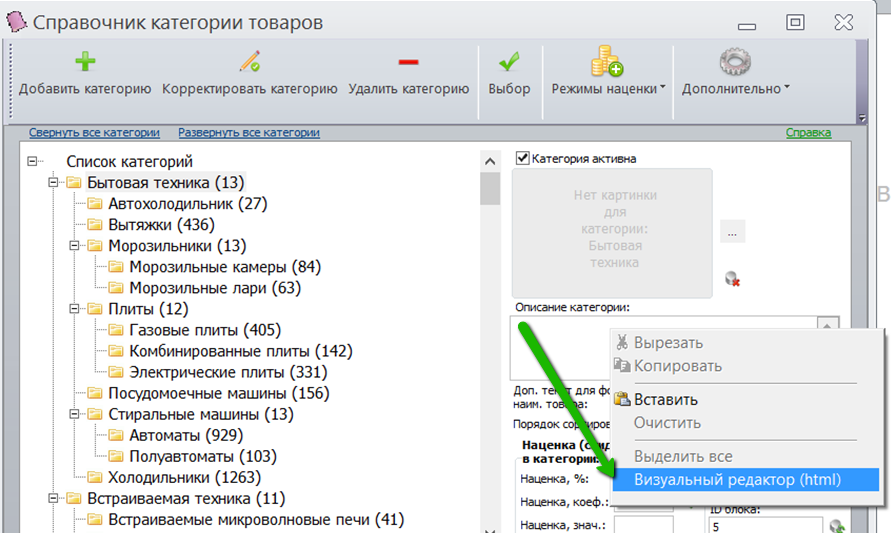The width and height of the screenshot is (891, 533).
Task: Click the Удалить категорию button label
Action: coord(409,89)
